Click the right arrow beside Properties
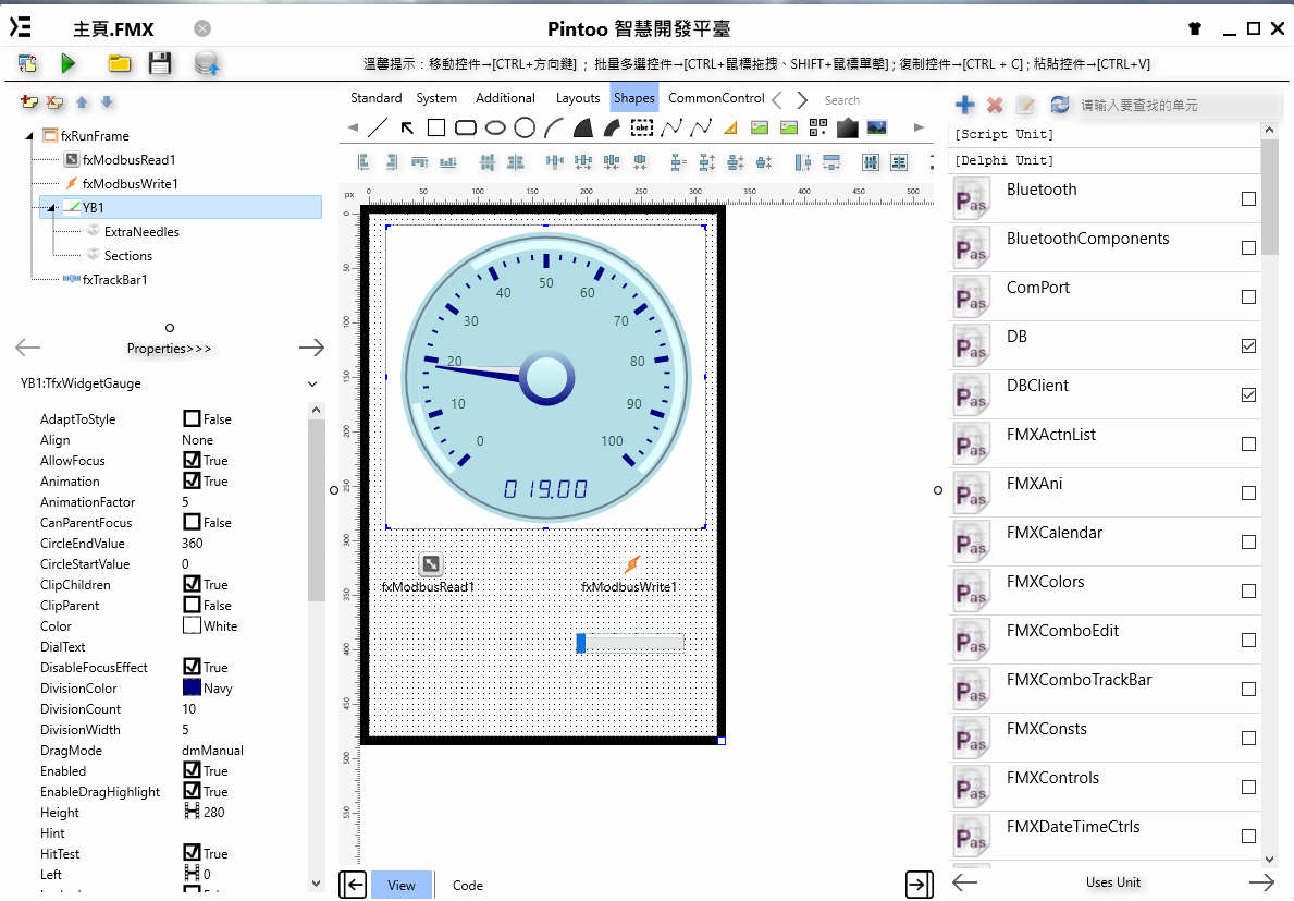Image resolution: width=1294 pixels, height=901 pixels. click(311, 347)
